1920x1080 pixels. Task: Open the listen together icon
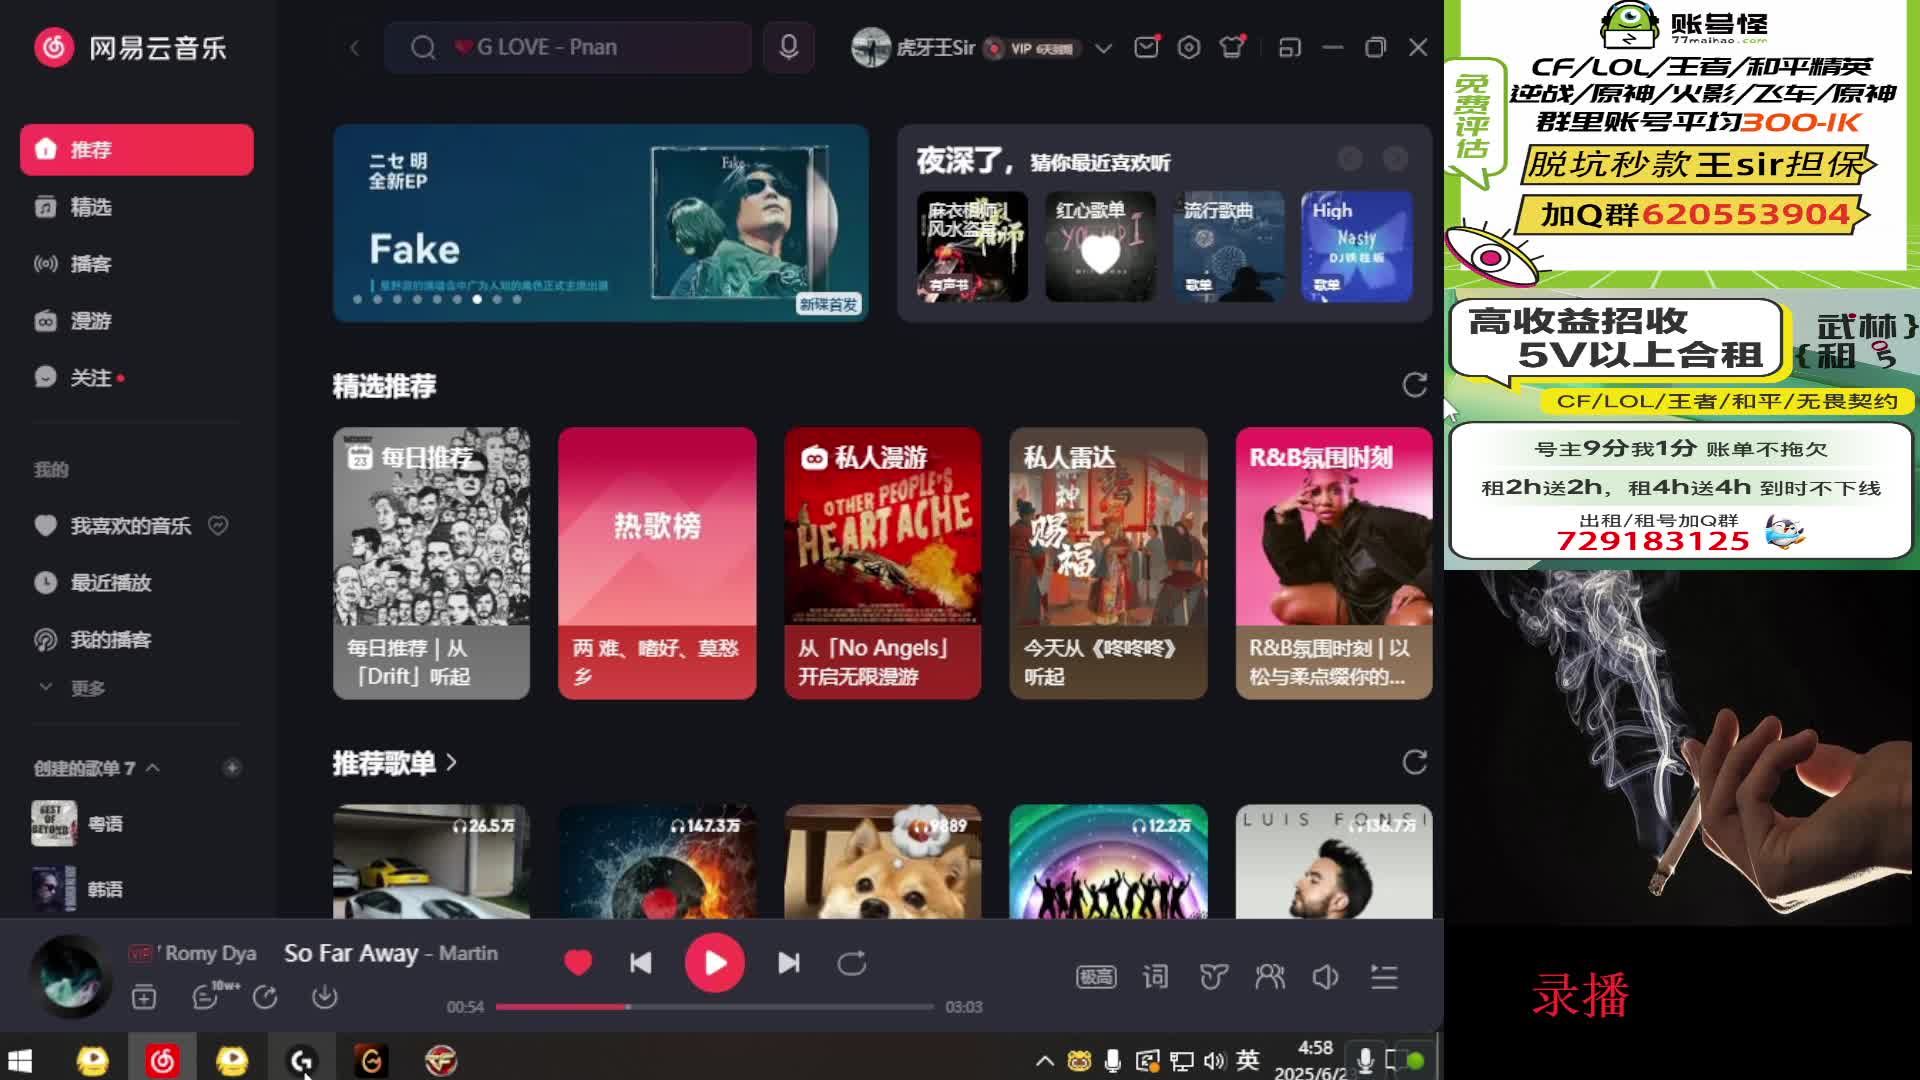pos(1270,977)
